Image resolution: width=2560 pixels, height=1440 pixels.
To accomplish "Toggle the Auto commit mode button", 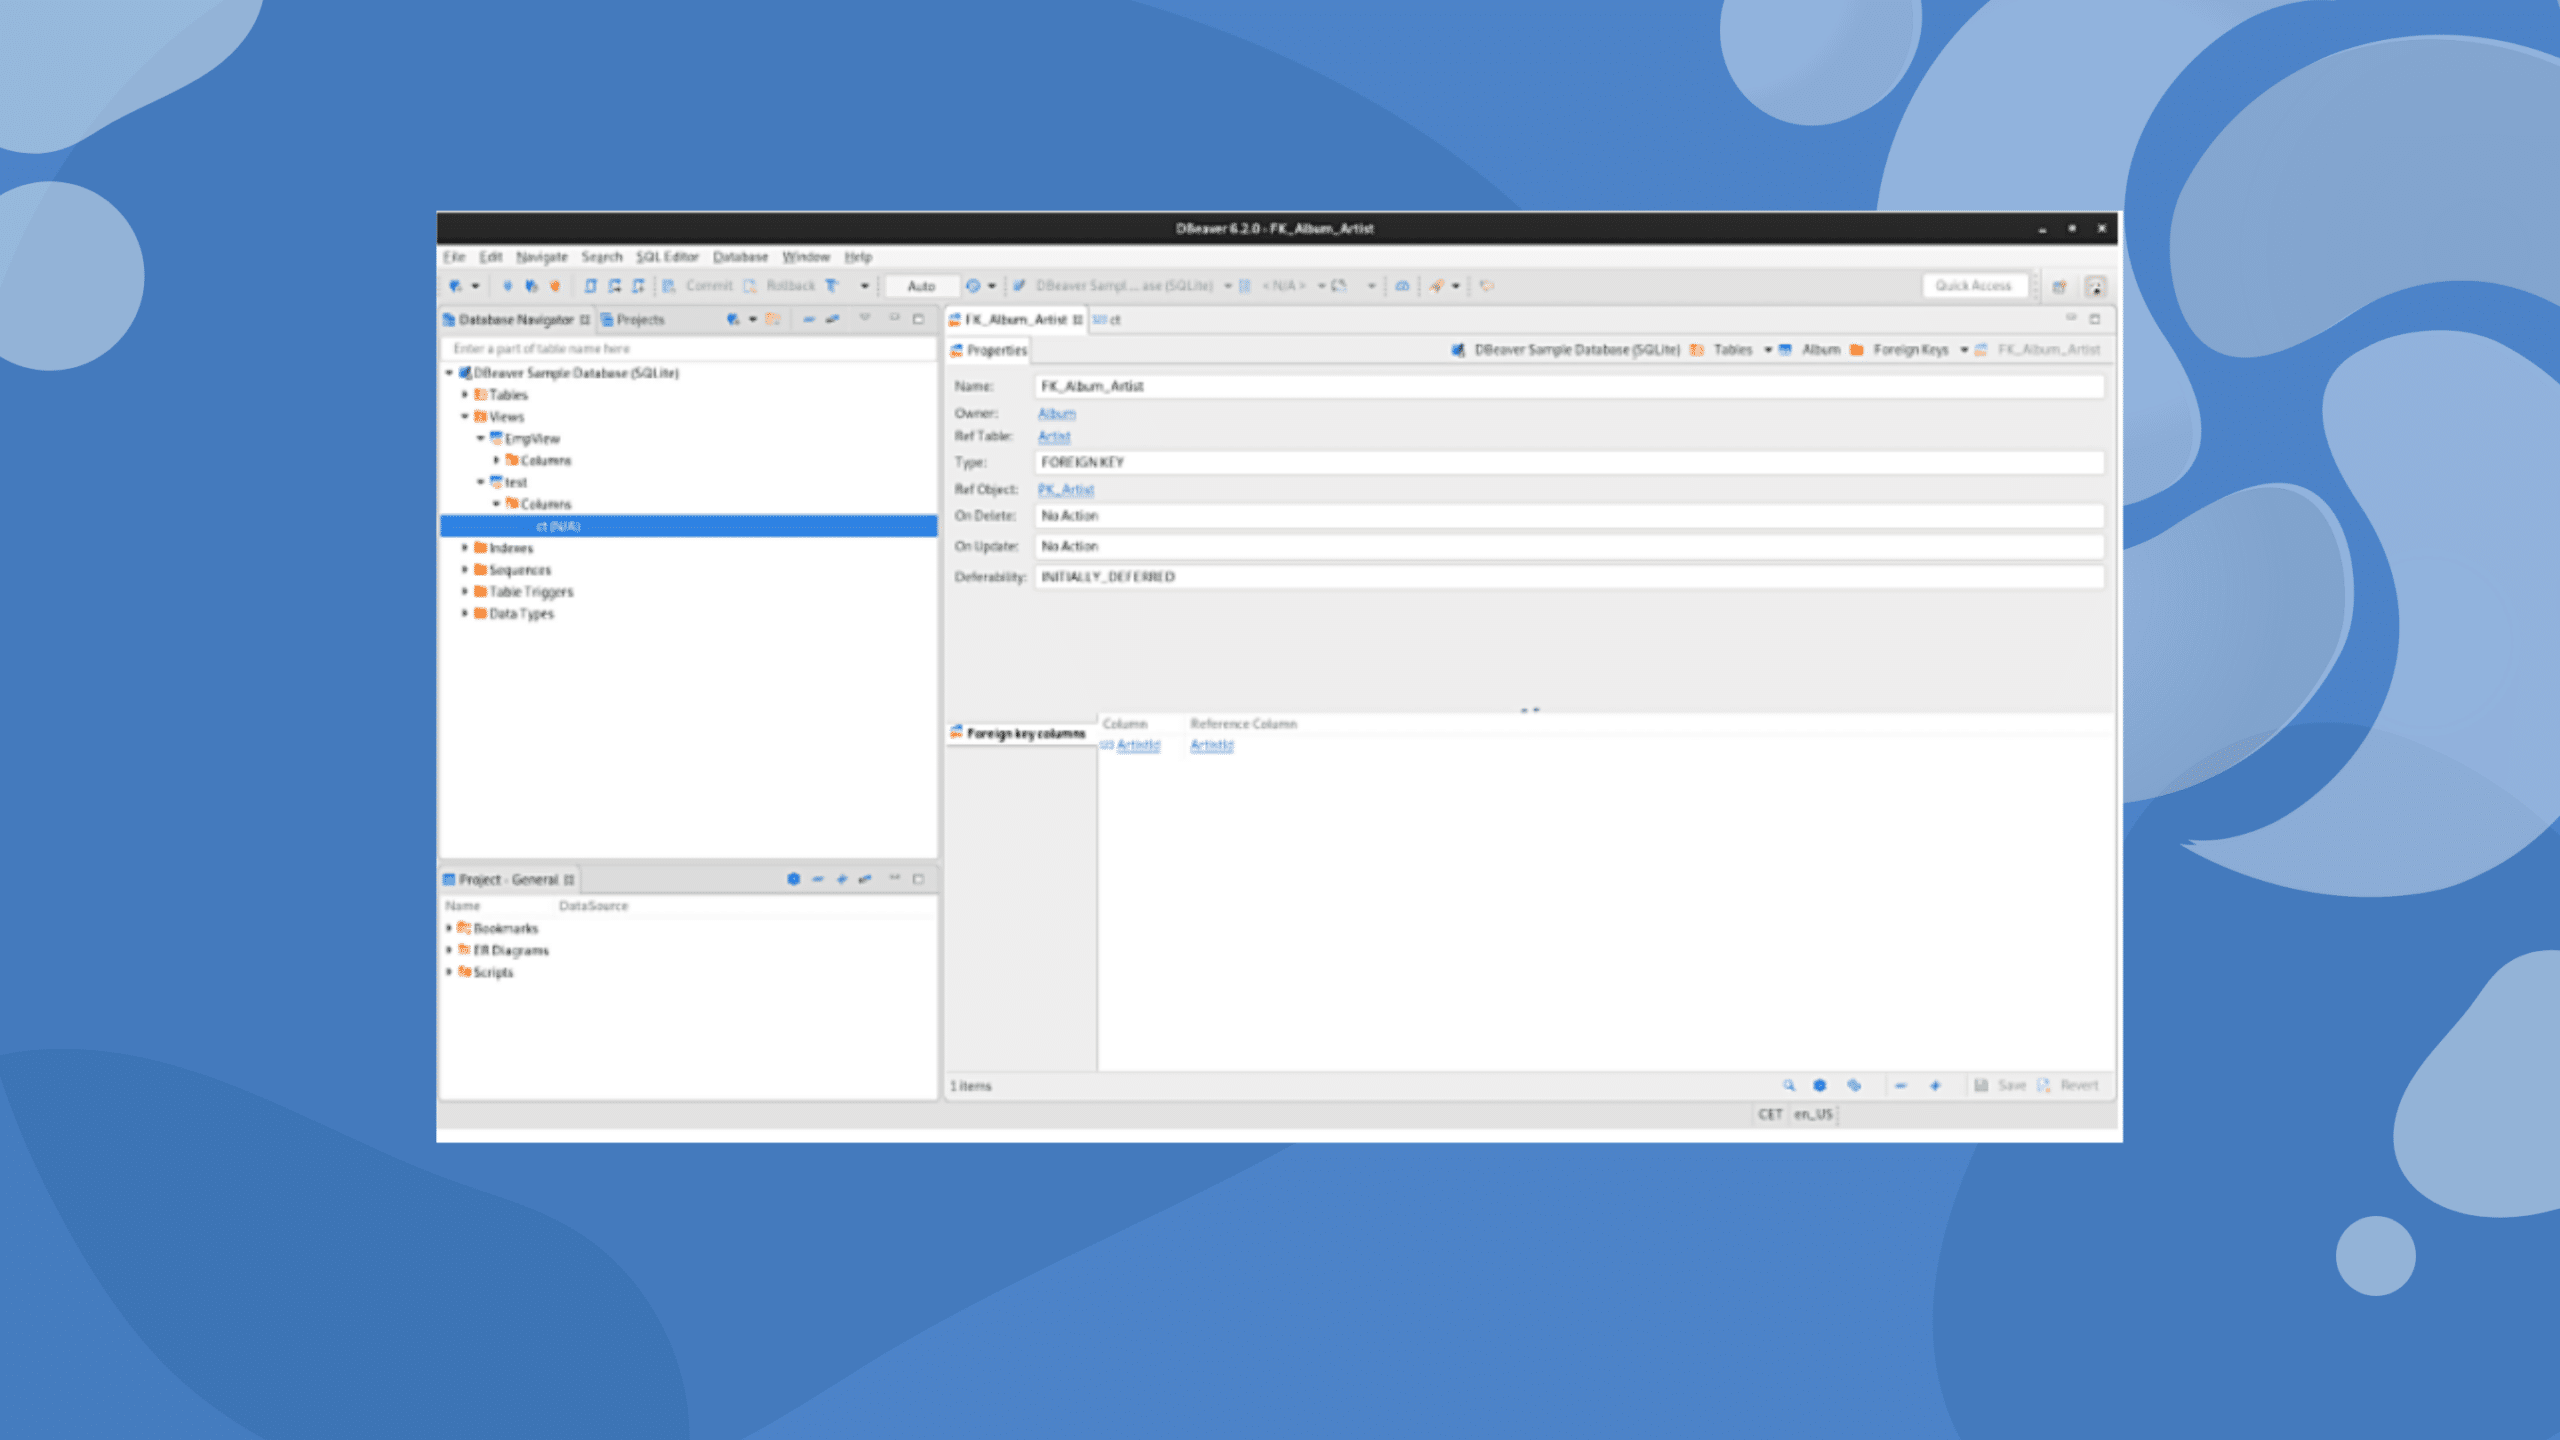I will 921,286.
